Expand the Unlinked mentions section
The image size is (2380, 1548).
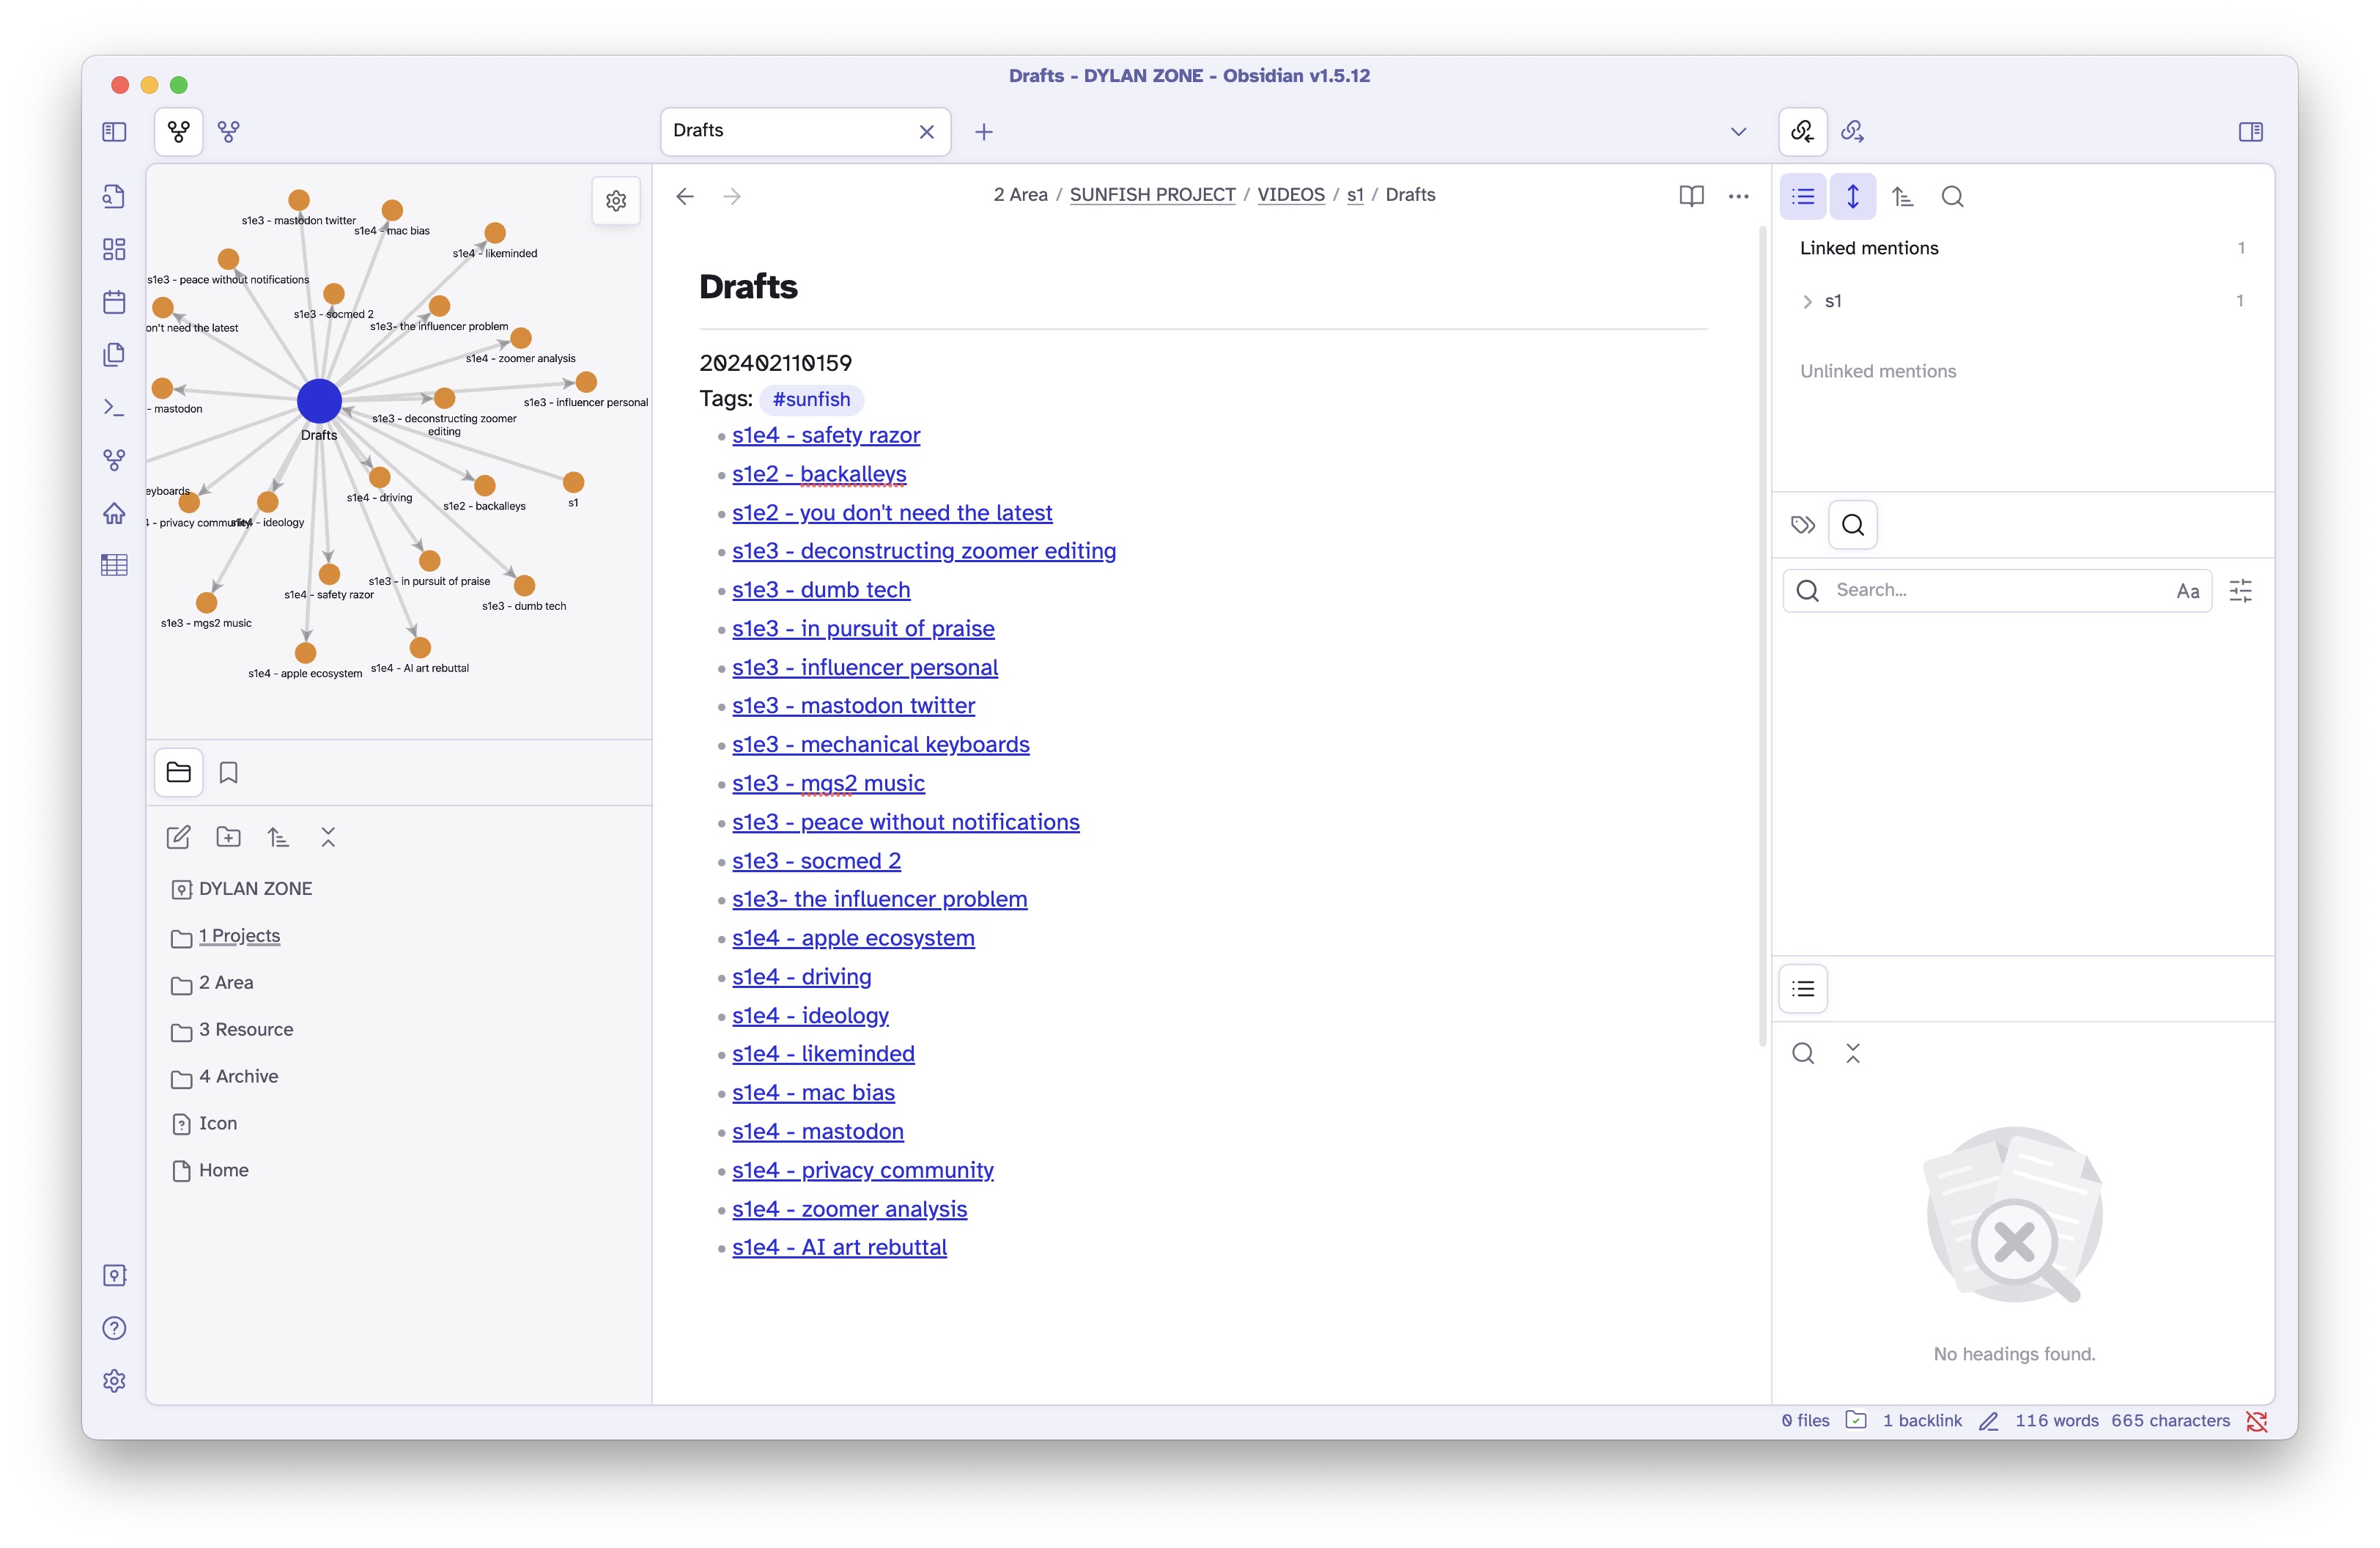1877,371
